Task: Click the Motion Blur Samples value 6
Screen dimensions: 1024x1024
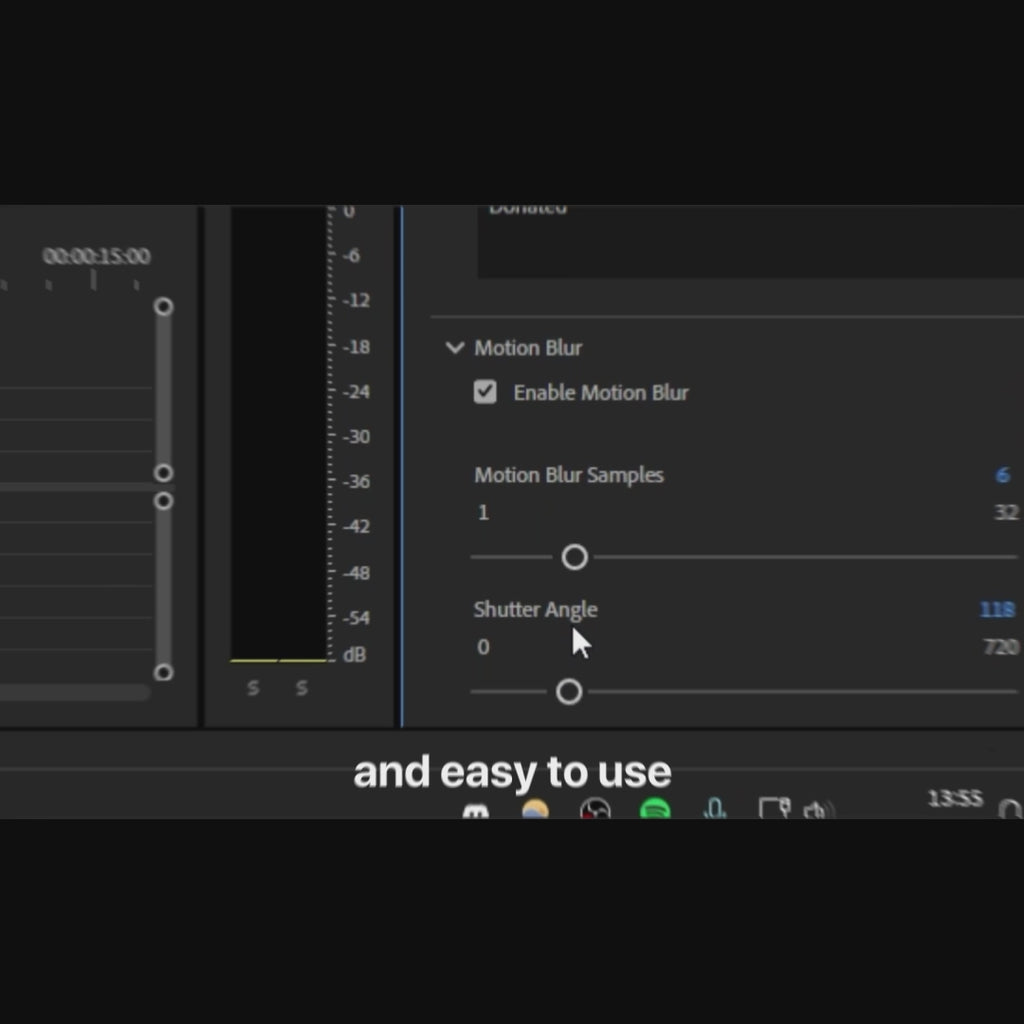Action: coord(1002,475)
